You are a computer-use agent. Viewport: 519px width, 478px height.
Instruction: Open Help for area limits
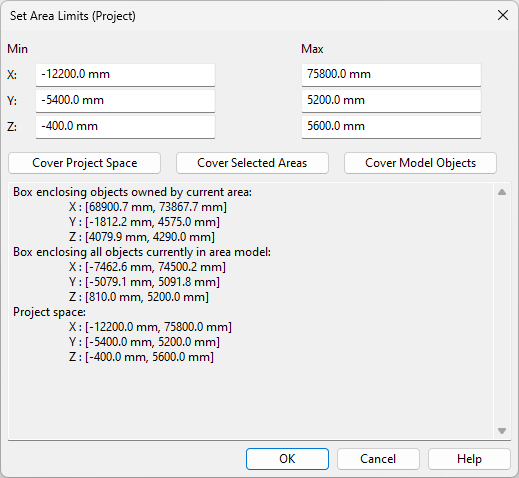pyautogui.click(x=469, y=459)
